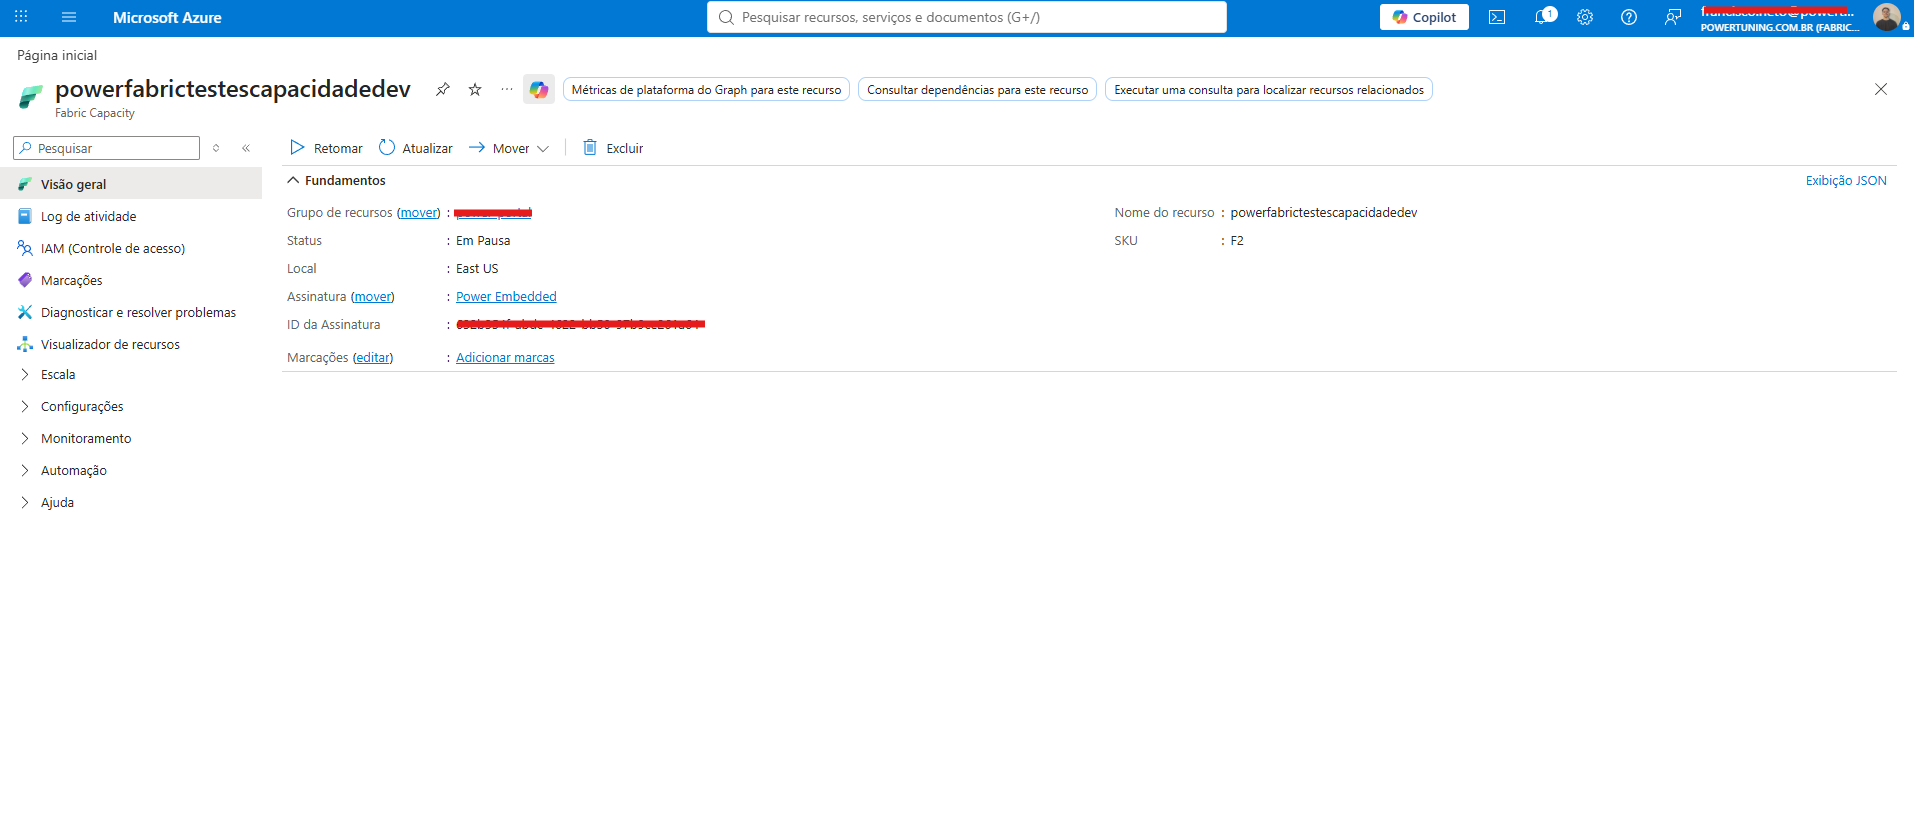Screen dimensions: 1914x823
Task: Click Retomar to resume the capacity
Action: [326, 148]
